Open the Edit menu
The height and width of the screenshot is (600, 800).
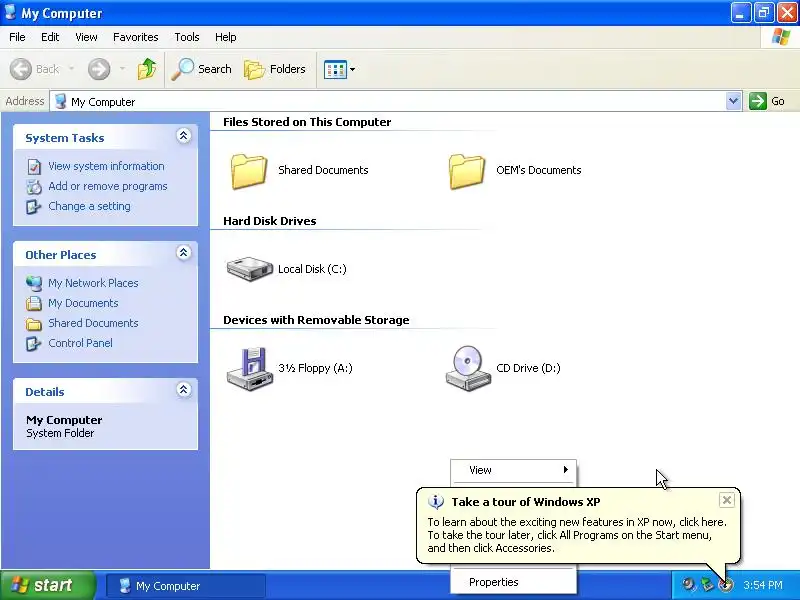pos(50,37)
